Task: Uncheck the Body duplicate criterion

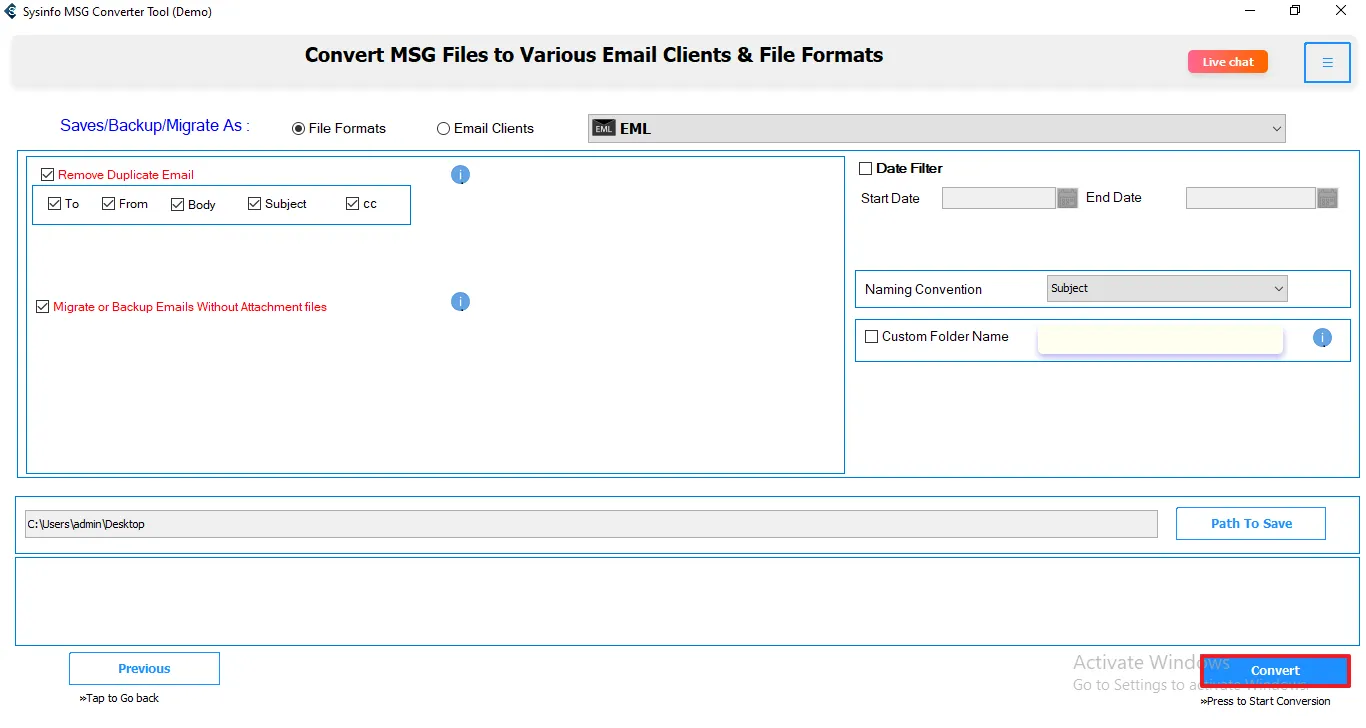Action: (178, 205)
